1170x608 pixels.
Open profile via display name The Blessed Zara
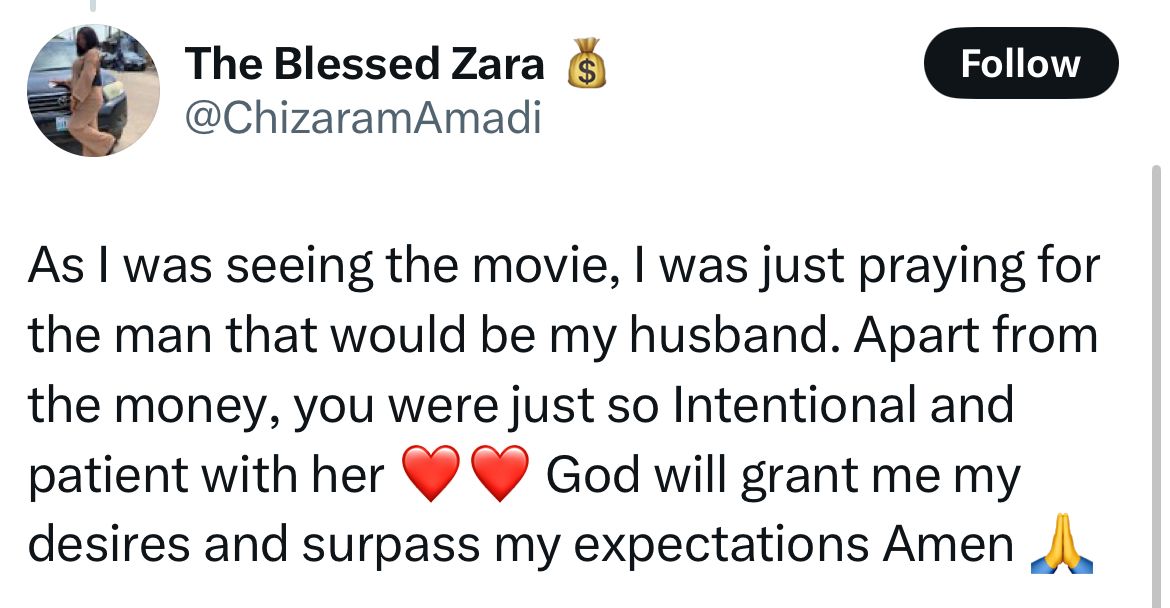click(365, 63)
